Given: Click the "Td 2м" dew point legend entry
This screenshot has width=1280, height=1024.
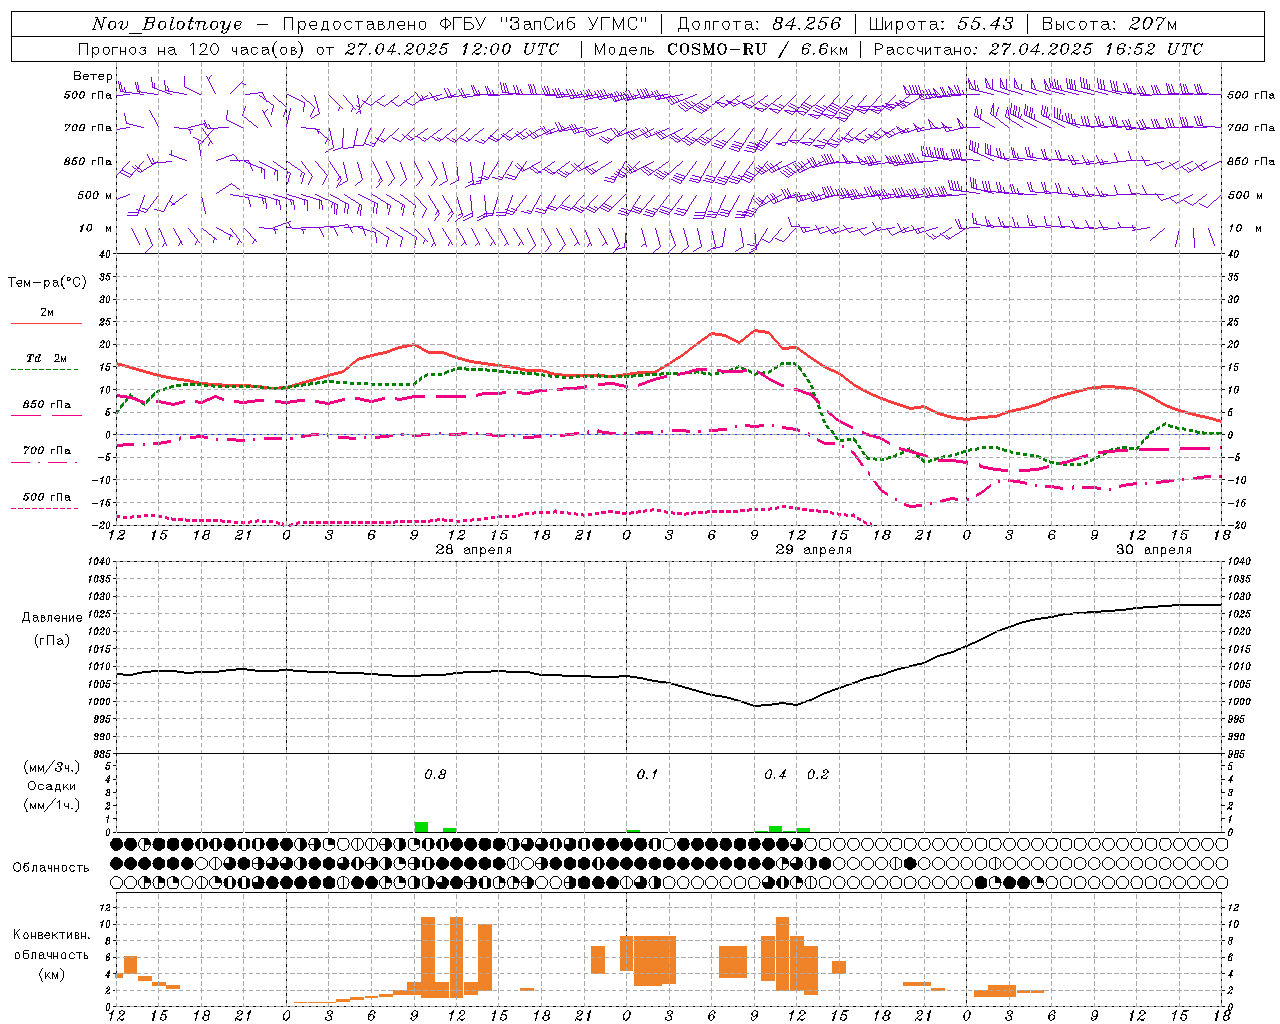Looking at the screenshot, I should [x=47, y=358].
